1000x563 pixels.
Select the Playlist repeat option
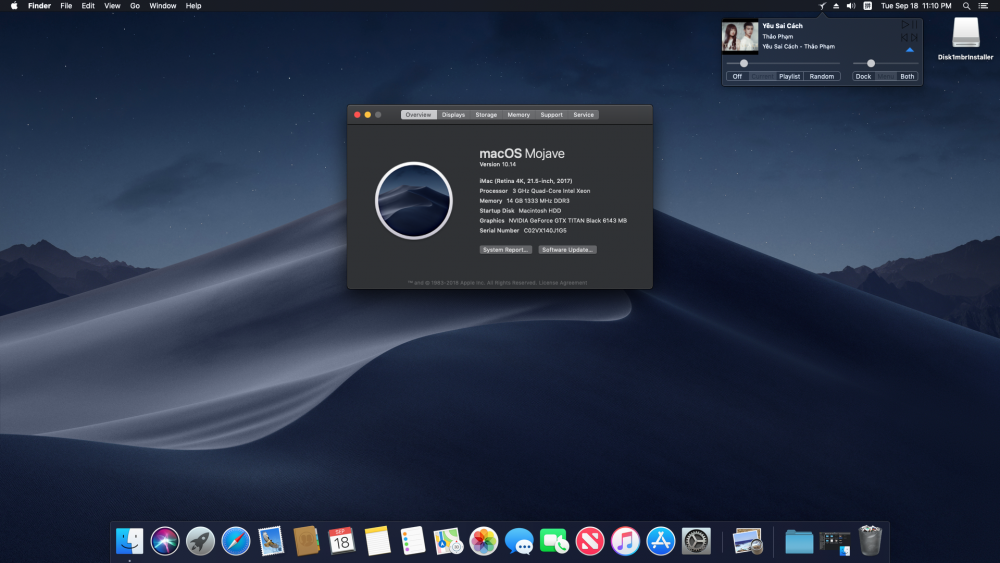[790, 77]
